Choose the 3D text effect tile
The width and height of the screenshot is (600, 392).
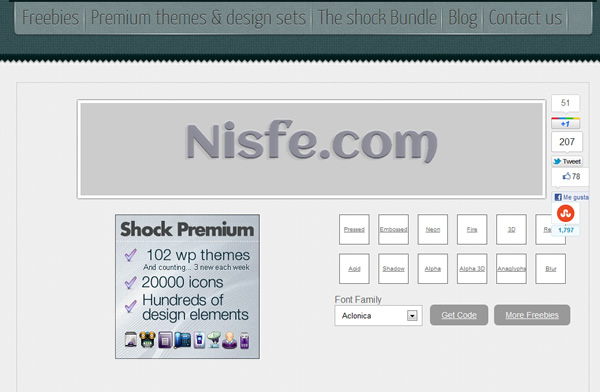pyautogui.click(x=511, y=229)
